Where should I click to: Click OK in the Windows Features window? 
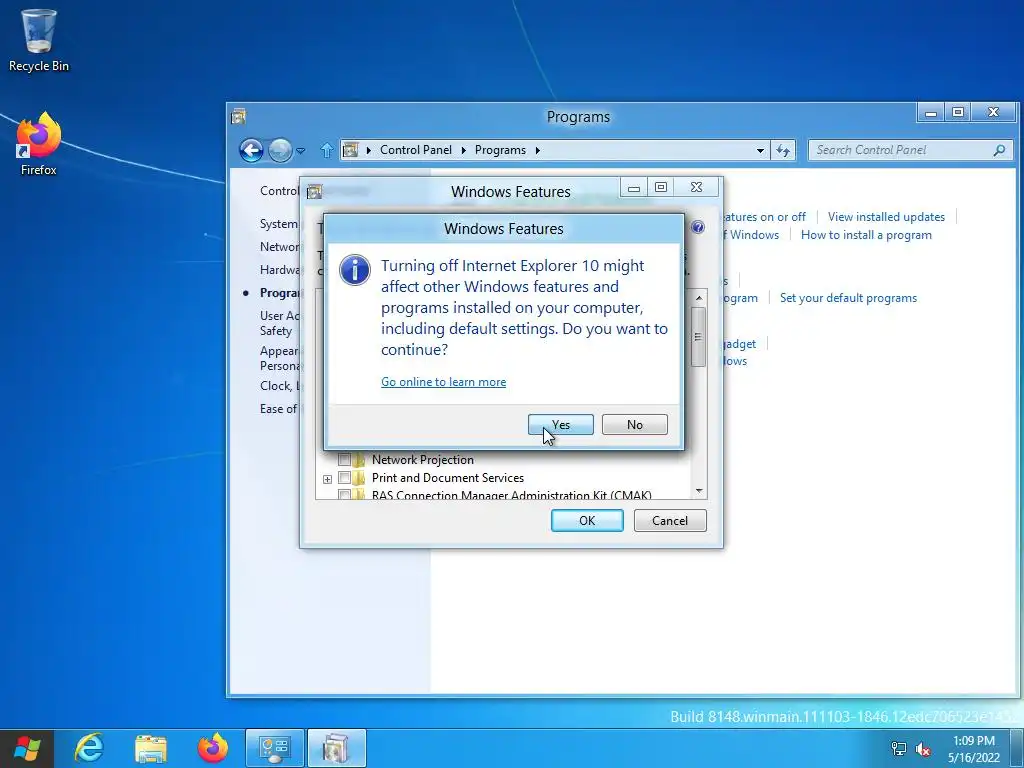coord(586,520)
